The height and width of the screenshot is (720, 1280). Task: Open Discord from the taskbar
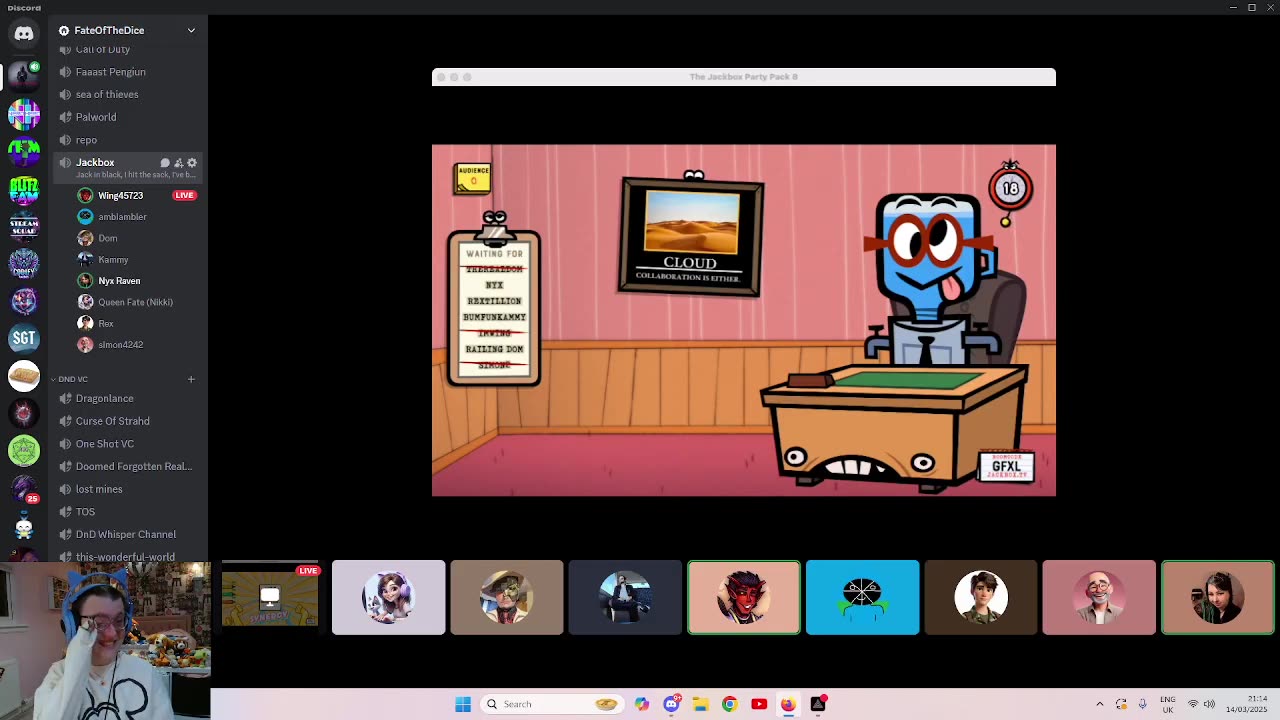671,704
